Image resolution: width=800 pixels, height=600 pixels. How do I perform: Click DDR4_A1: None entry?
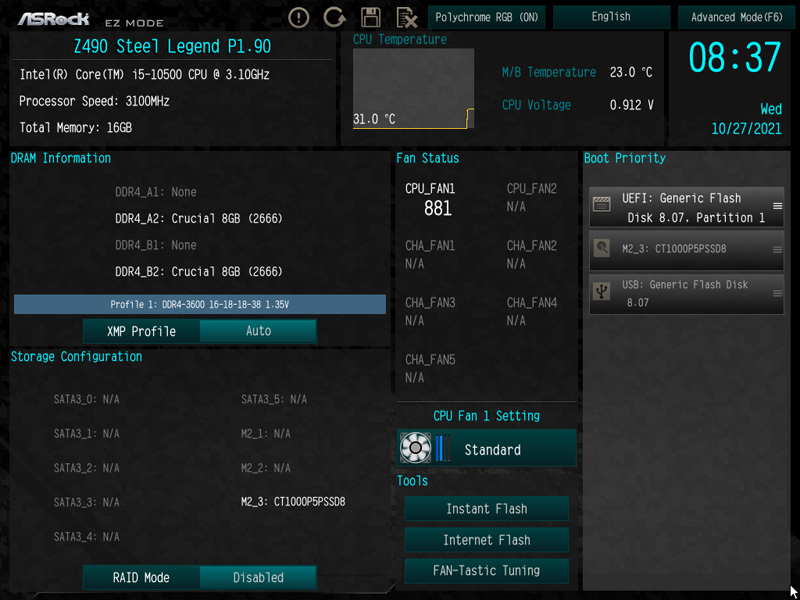(x=156, y=192)
